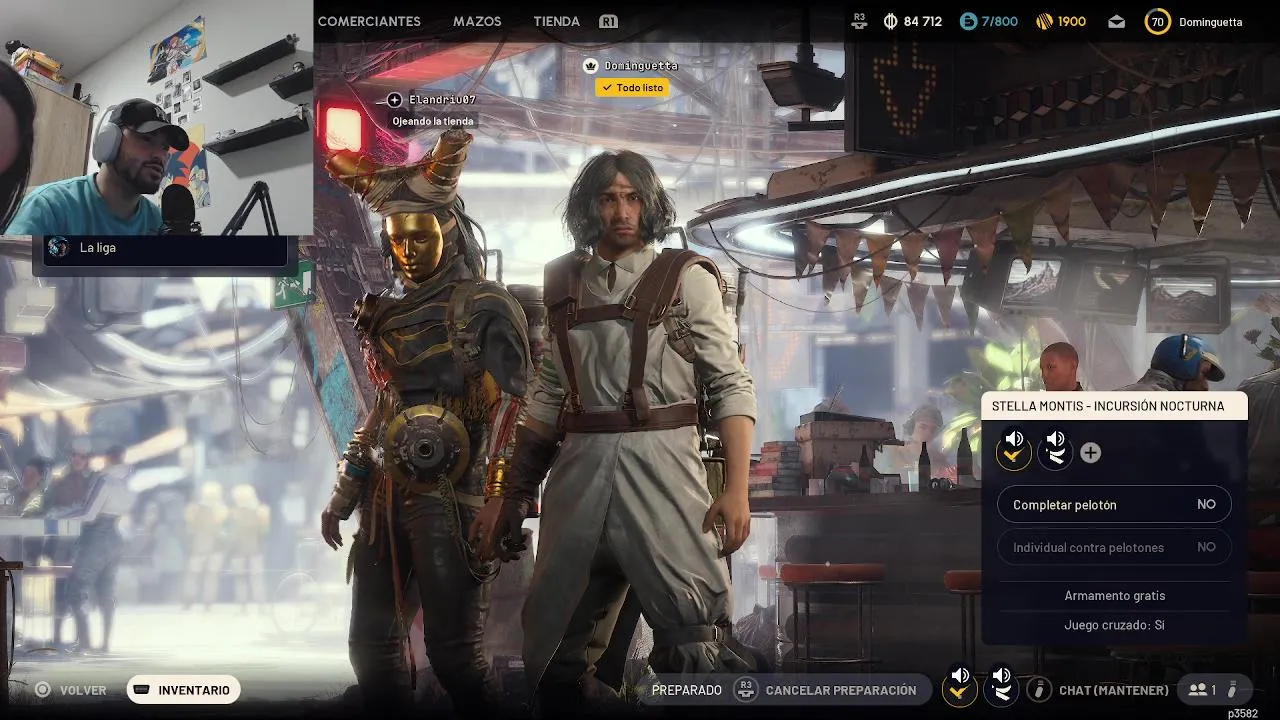Toggle the second player's voice speaker in bottom bar

coord(1001,675)
